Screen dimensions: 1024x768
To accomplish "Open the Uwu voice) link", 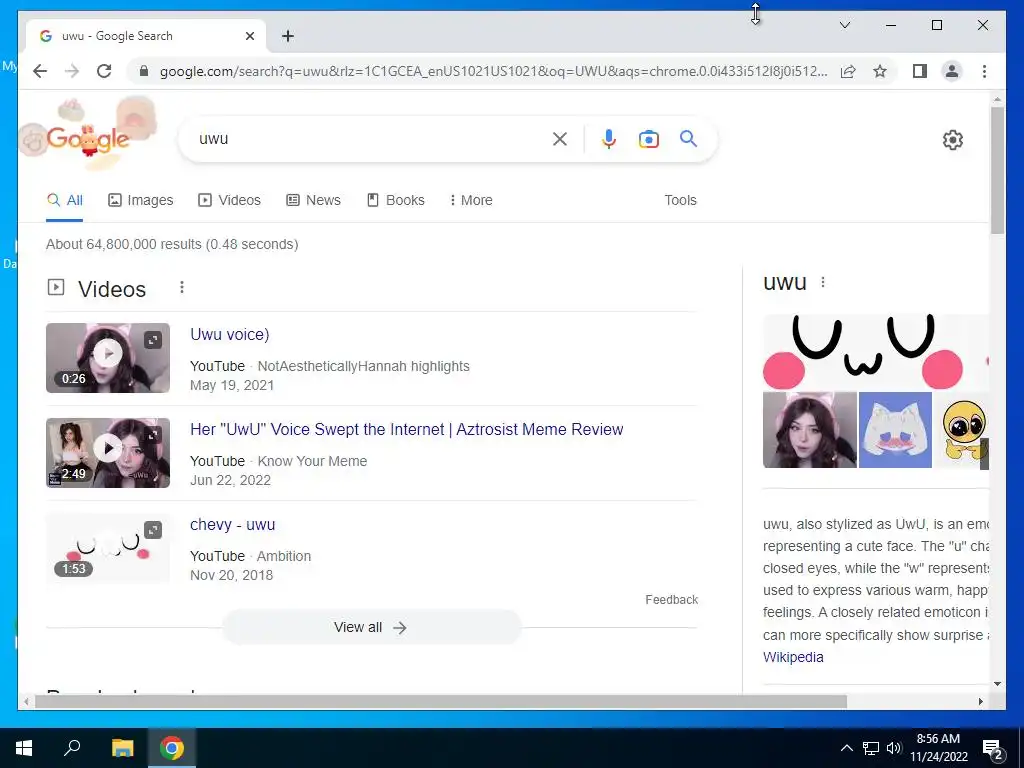I will click(229, 334).
